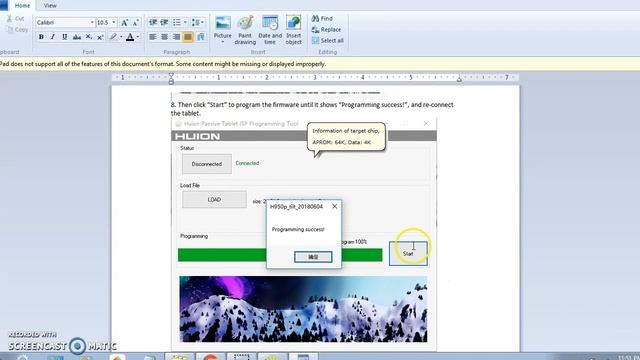This screenshot has height=360, width=640.
Task: Click Insert object
Action: pos(293,30)
